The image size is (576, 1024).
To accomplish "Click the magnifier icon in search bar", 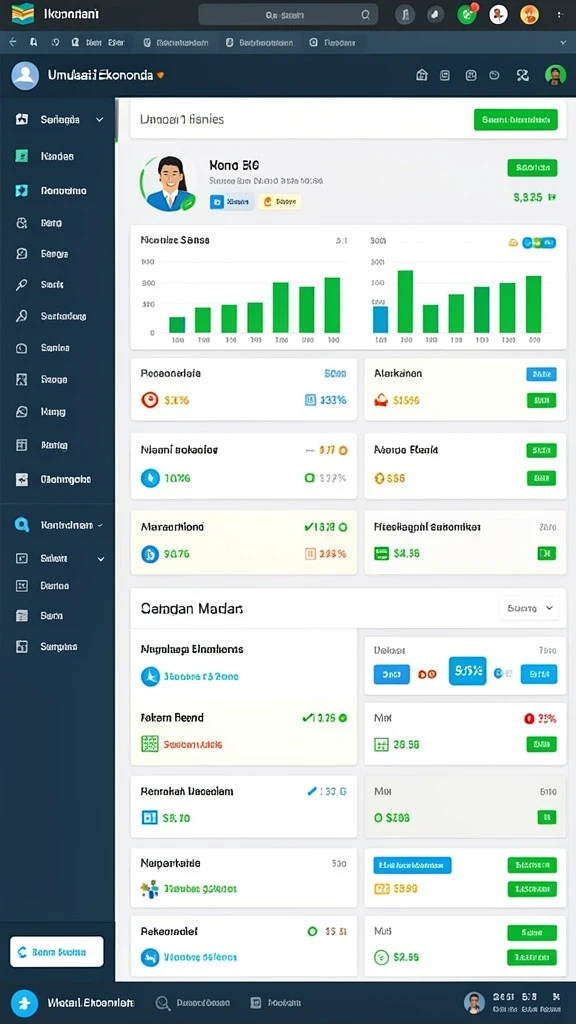I will [366, 14].
